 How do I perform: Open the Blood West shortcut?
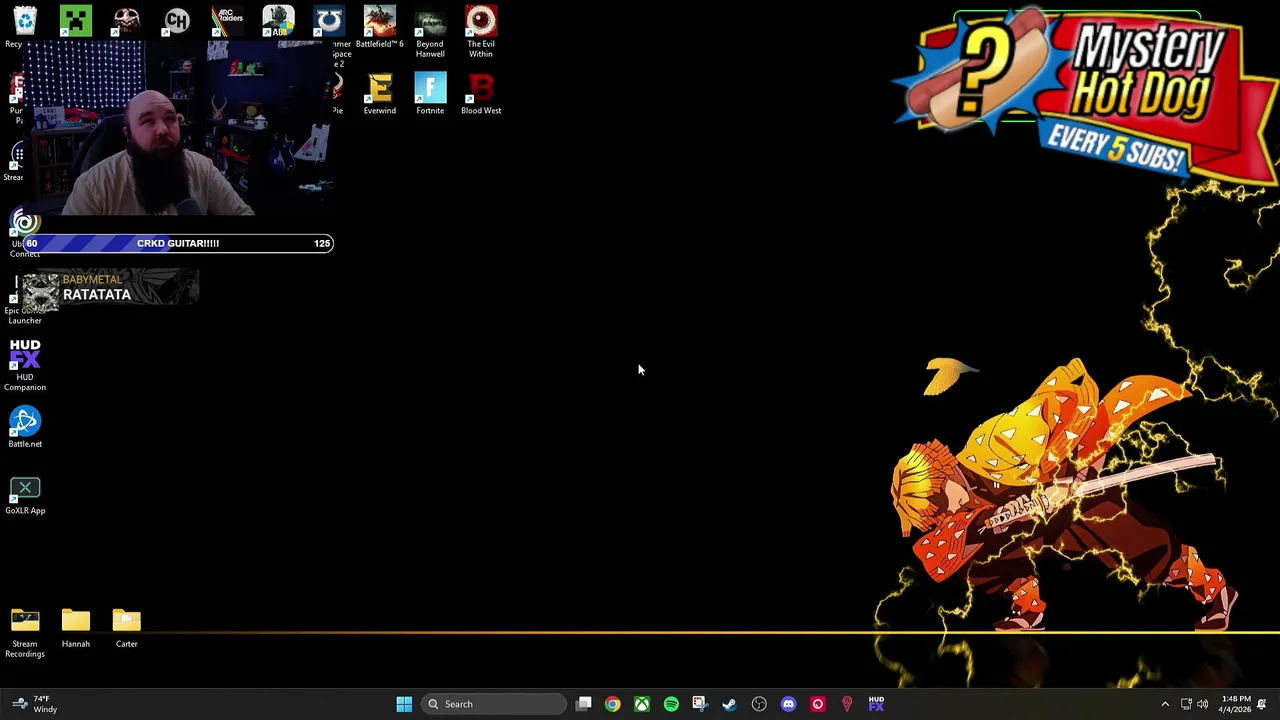[x=481, y=94]
